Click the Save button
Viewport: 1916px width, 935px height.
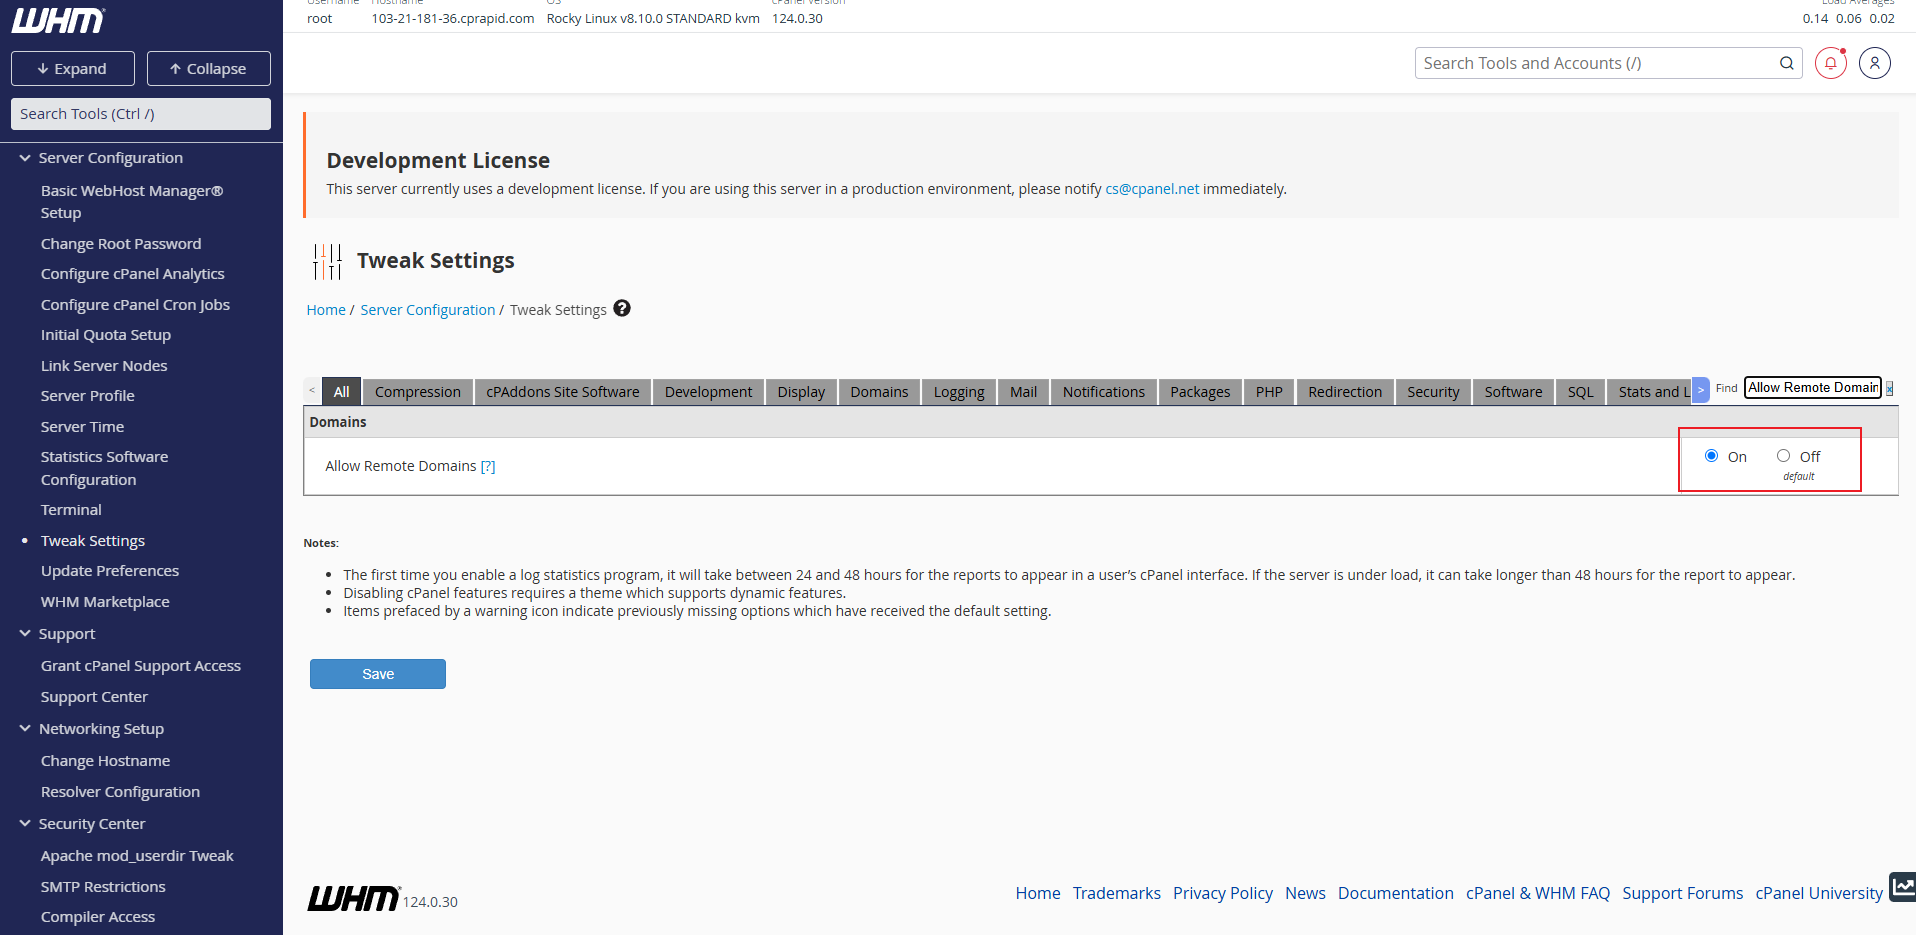point(378,674)
